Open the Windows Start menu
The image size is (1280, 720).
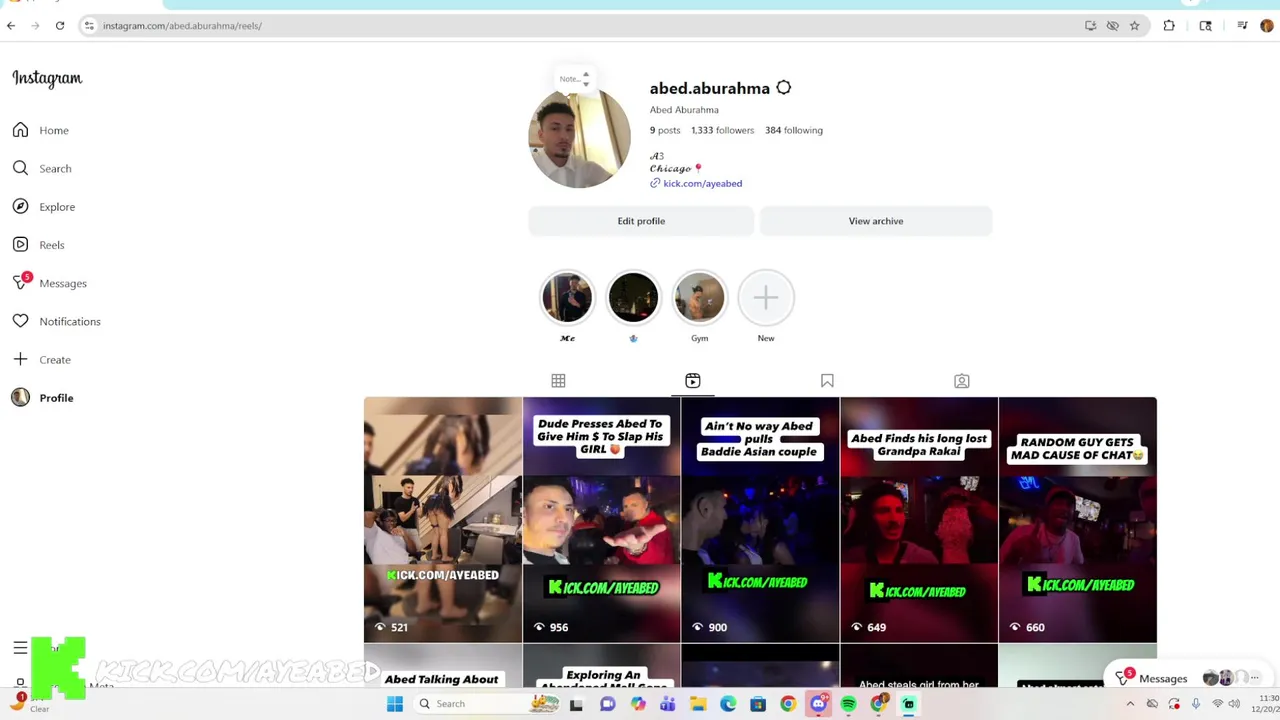point(395,704)
